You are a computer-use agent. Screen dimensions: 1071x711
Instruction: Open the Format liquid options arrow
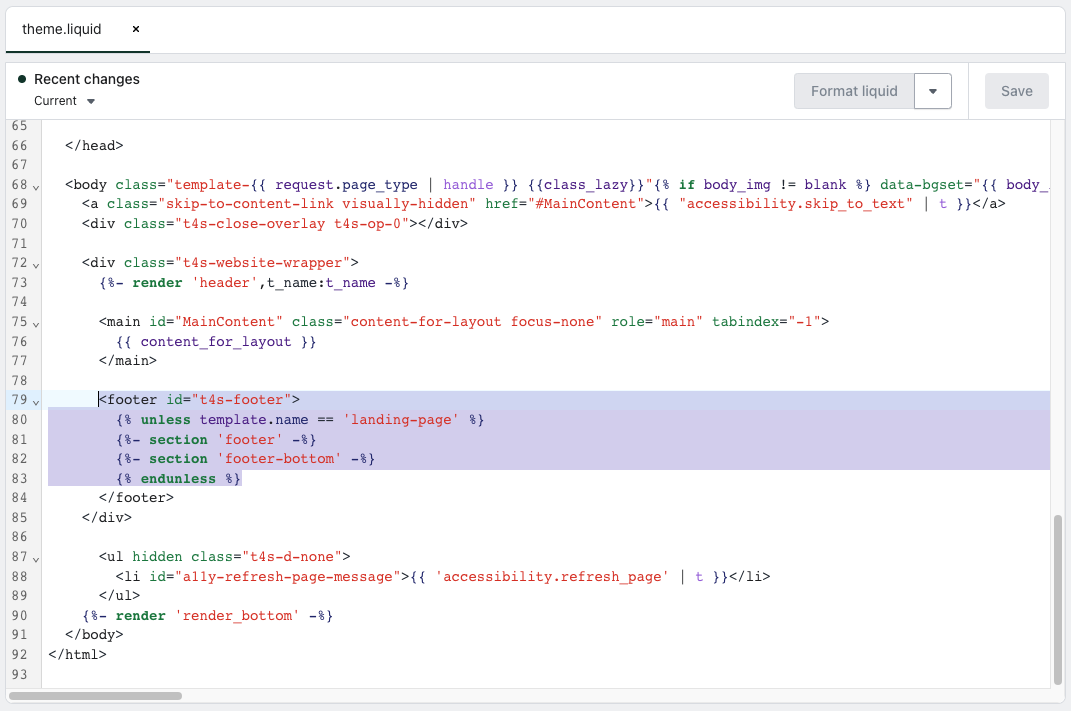pyautogui.click(x=932, y=91)
